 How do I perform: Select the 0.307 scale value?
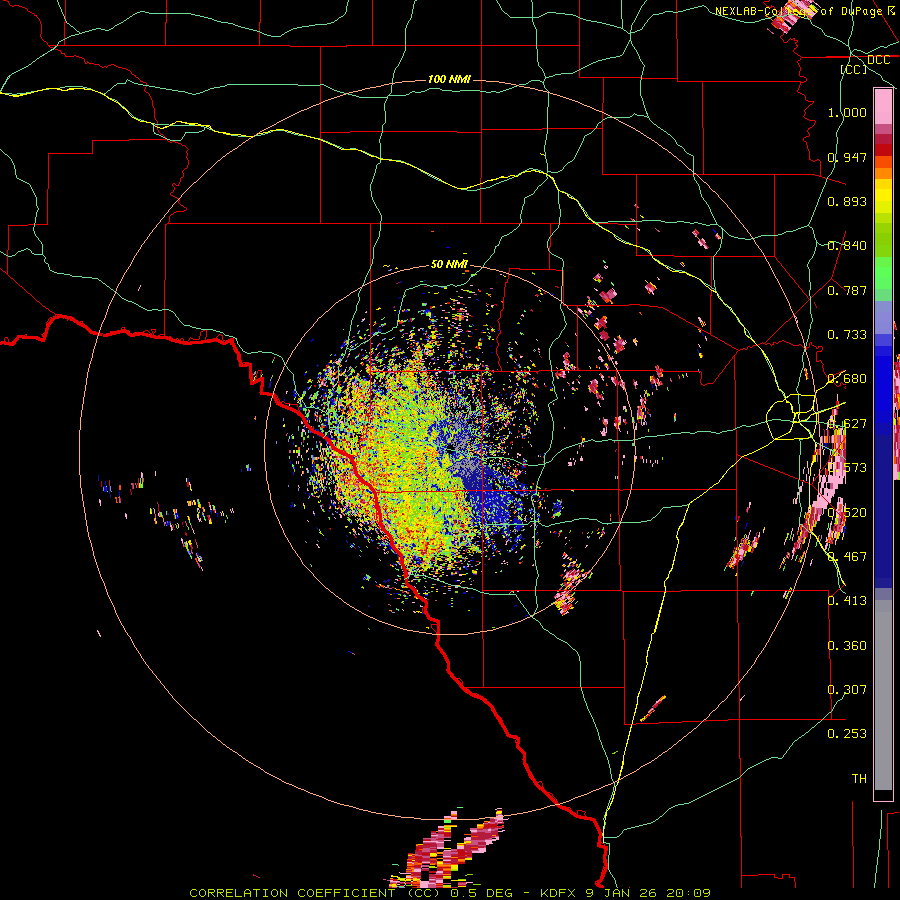click(x=847, y=689)
